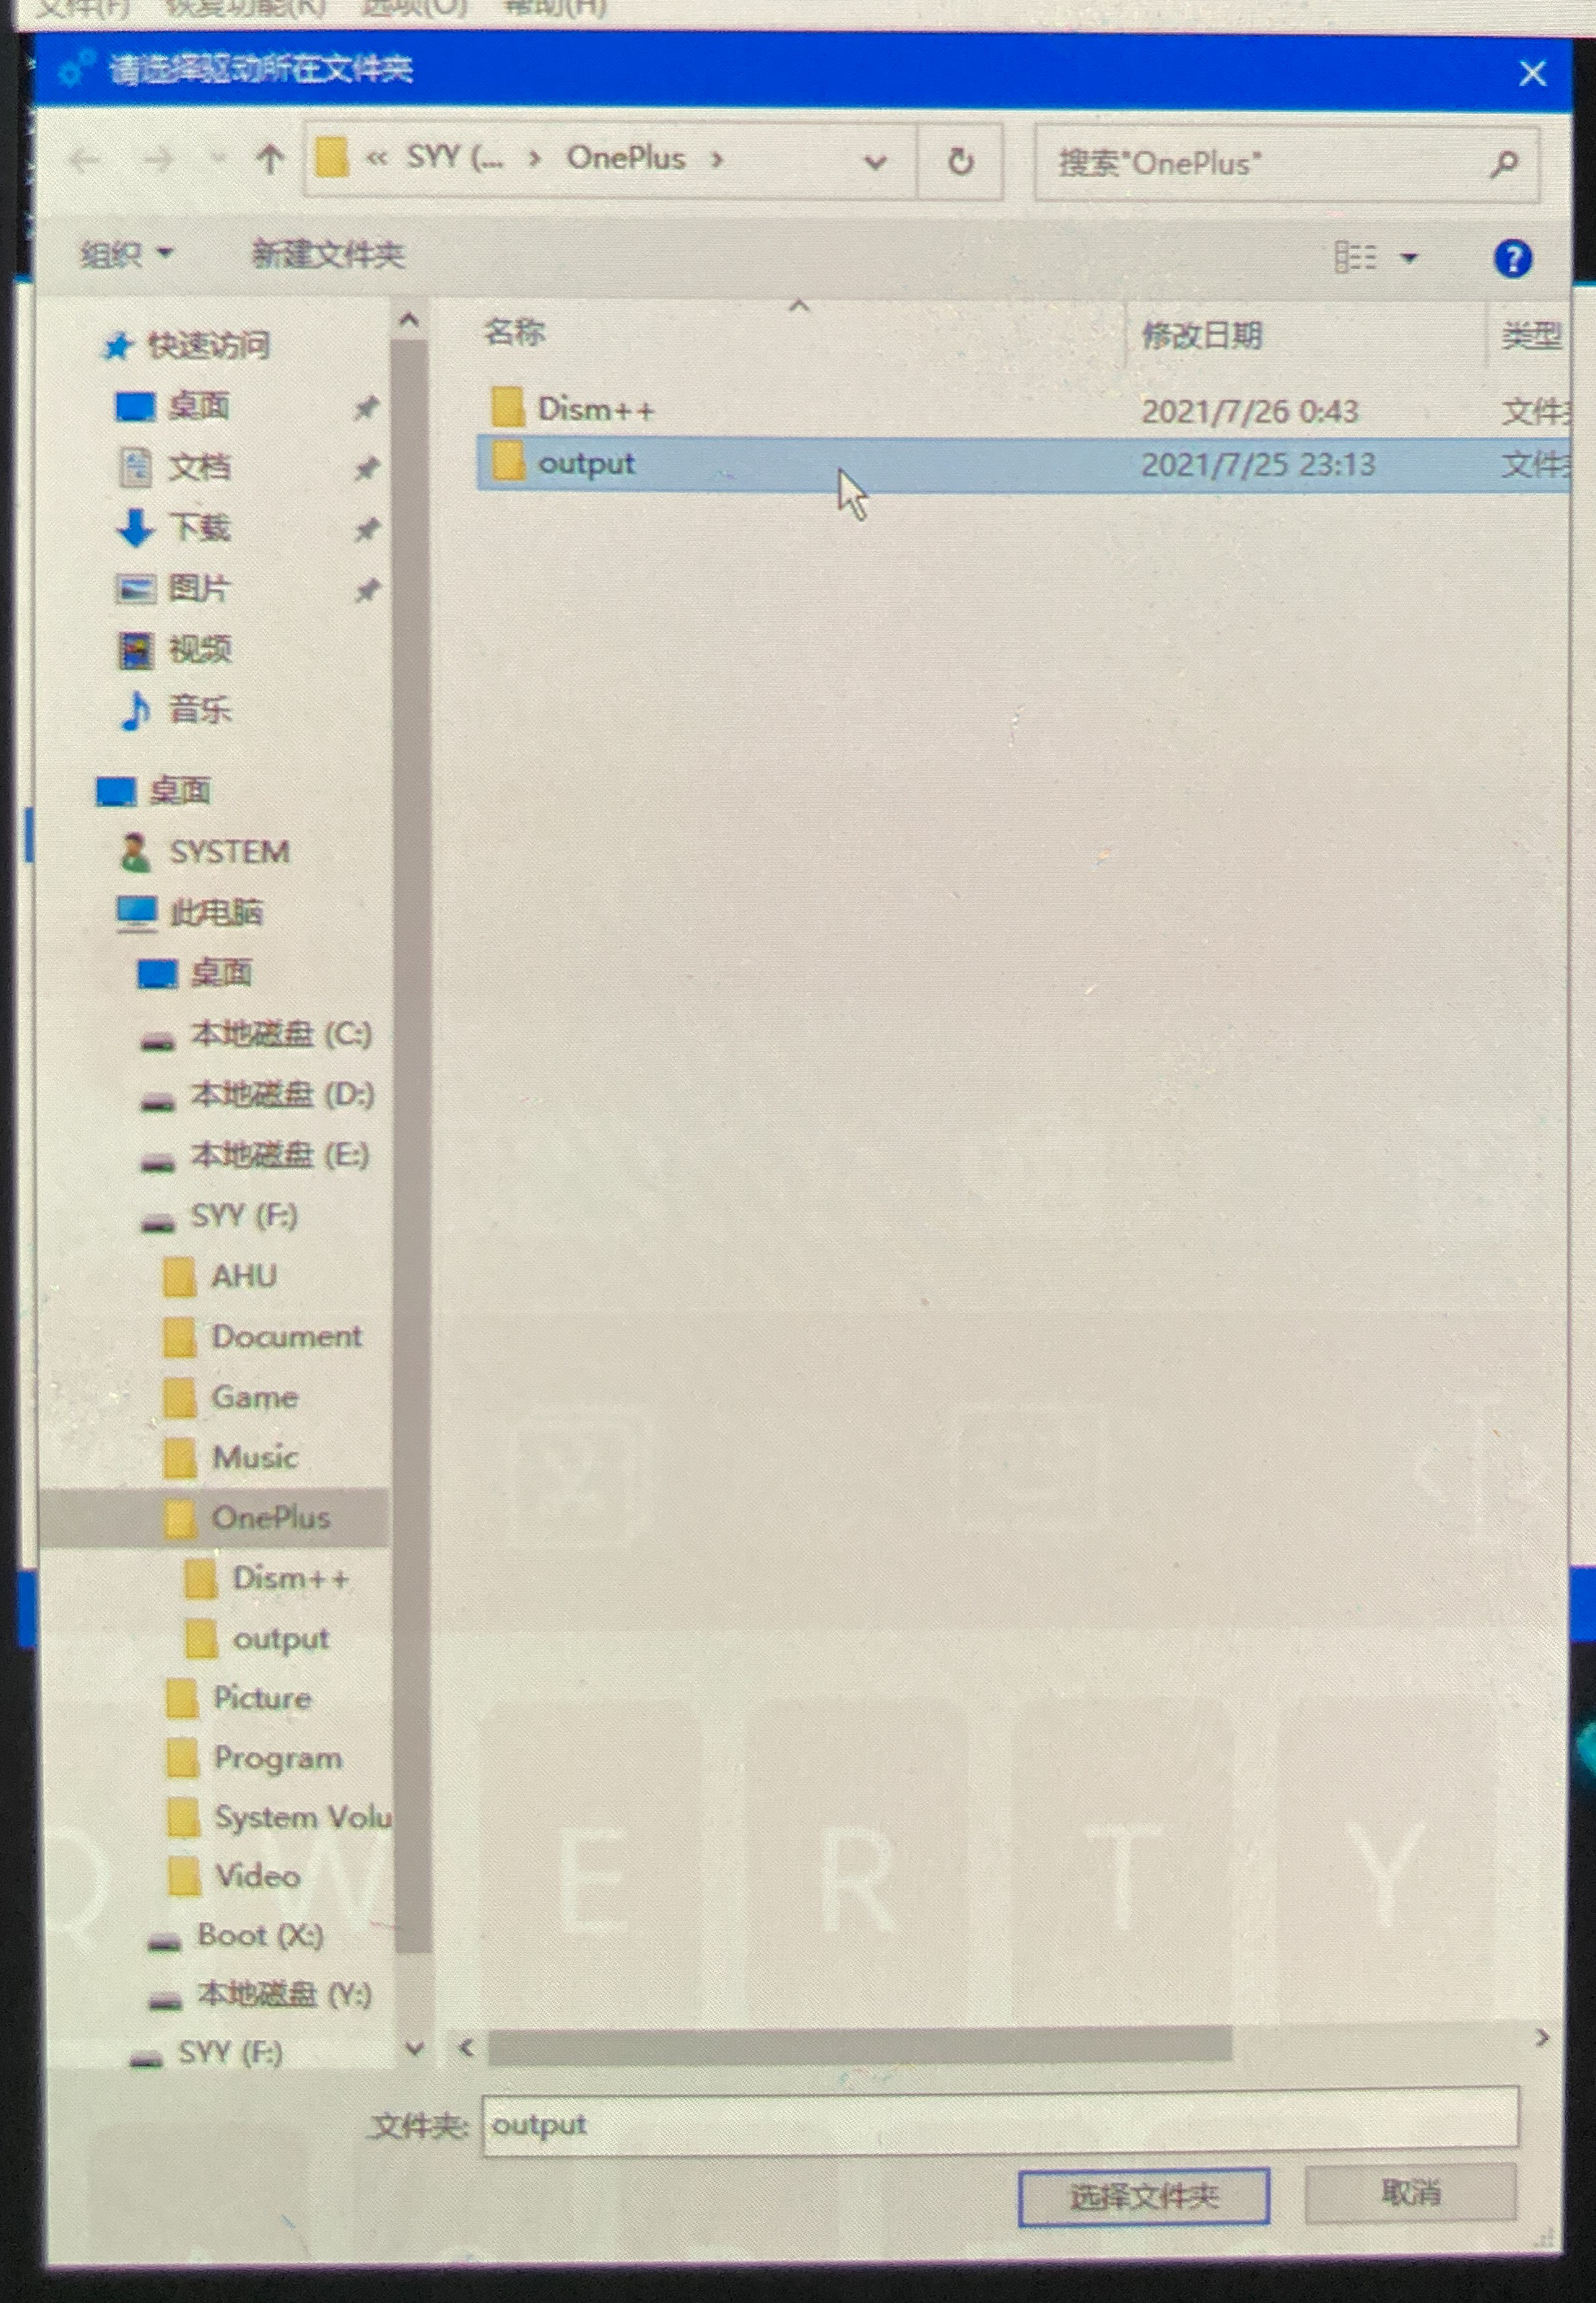
Task: Click the refresh button beside address bar
Action: 959,161
